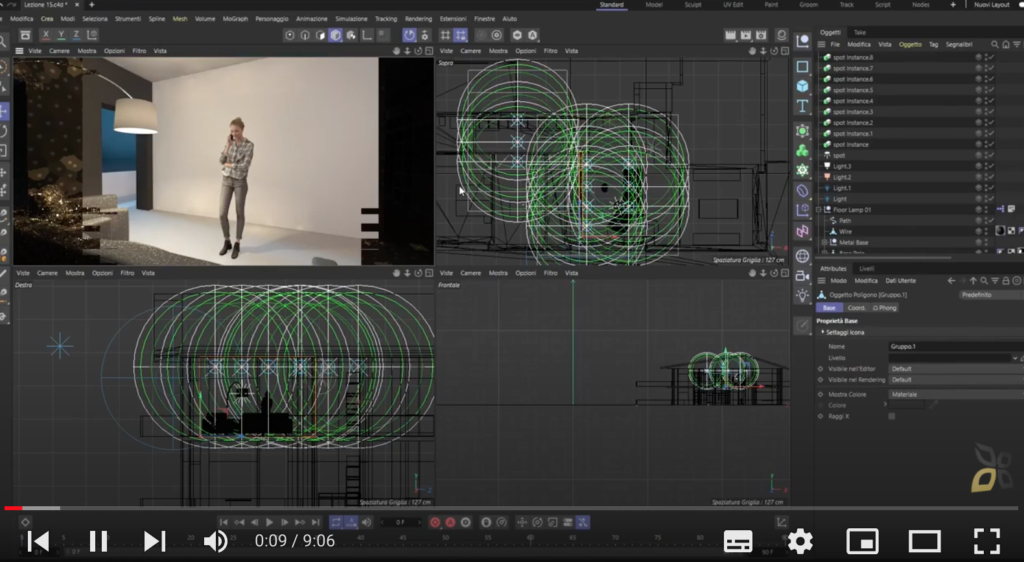
Task: Toggle timeline sound playback icon
Action: 366,522
